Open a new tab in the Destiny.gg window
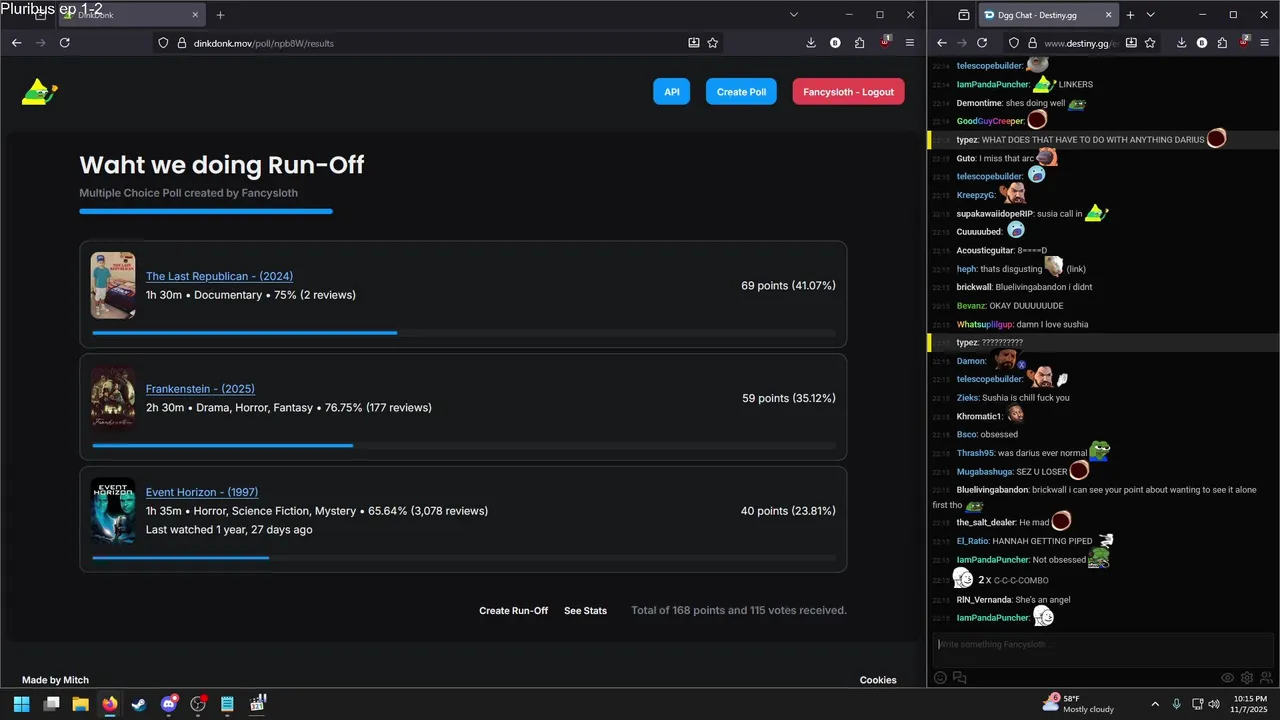Image resolution: width=1280 pixels, height=720 pixels. (x=1130, y=15)
